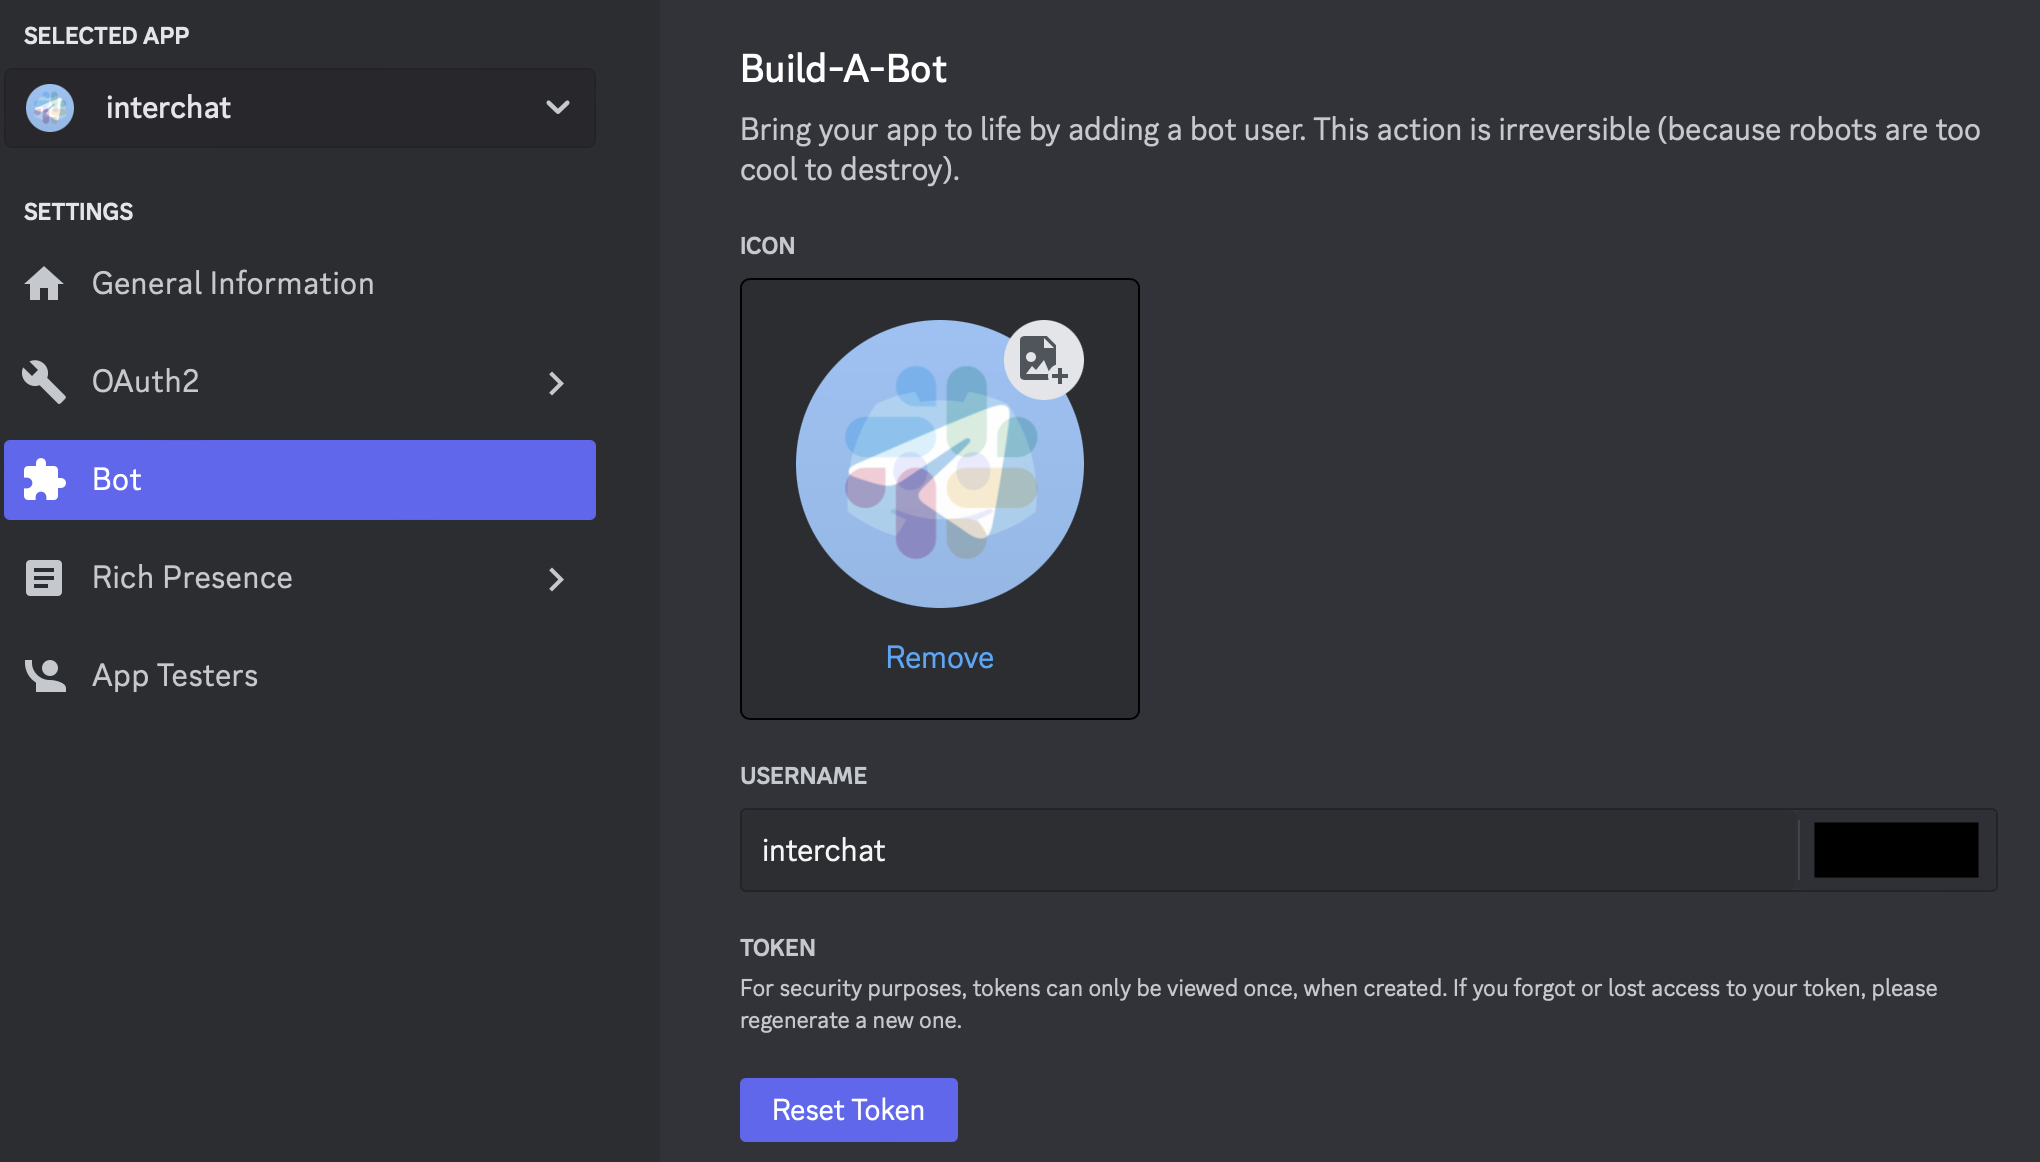The image size is (2040, 1162).
Task: Open the OAuth2 settings section
Action: [300, 382]
